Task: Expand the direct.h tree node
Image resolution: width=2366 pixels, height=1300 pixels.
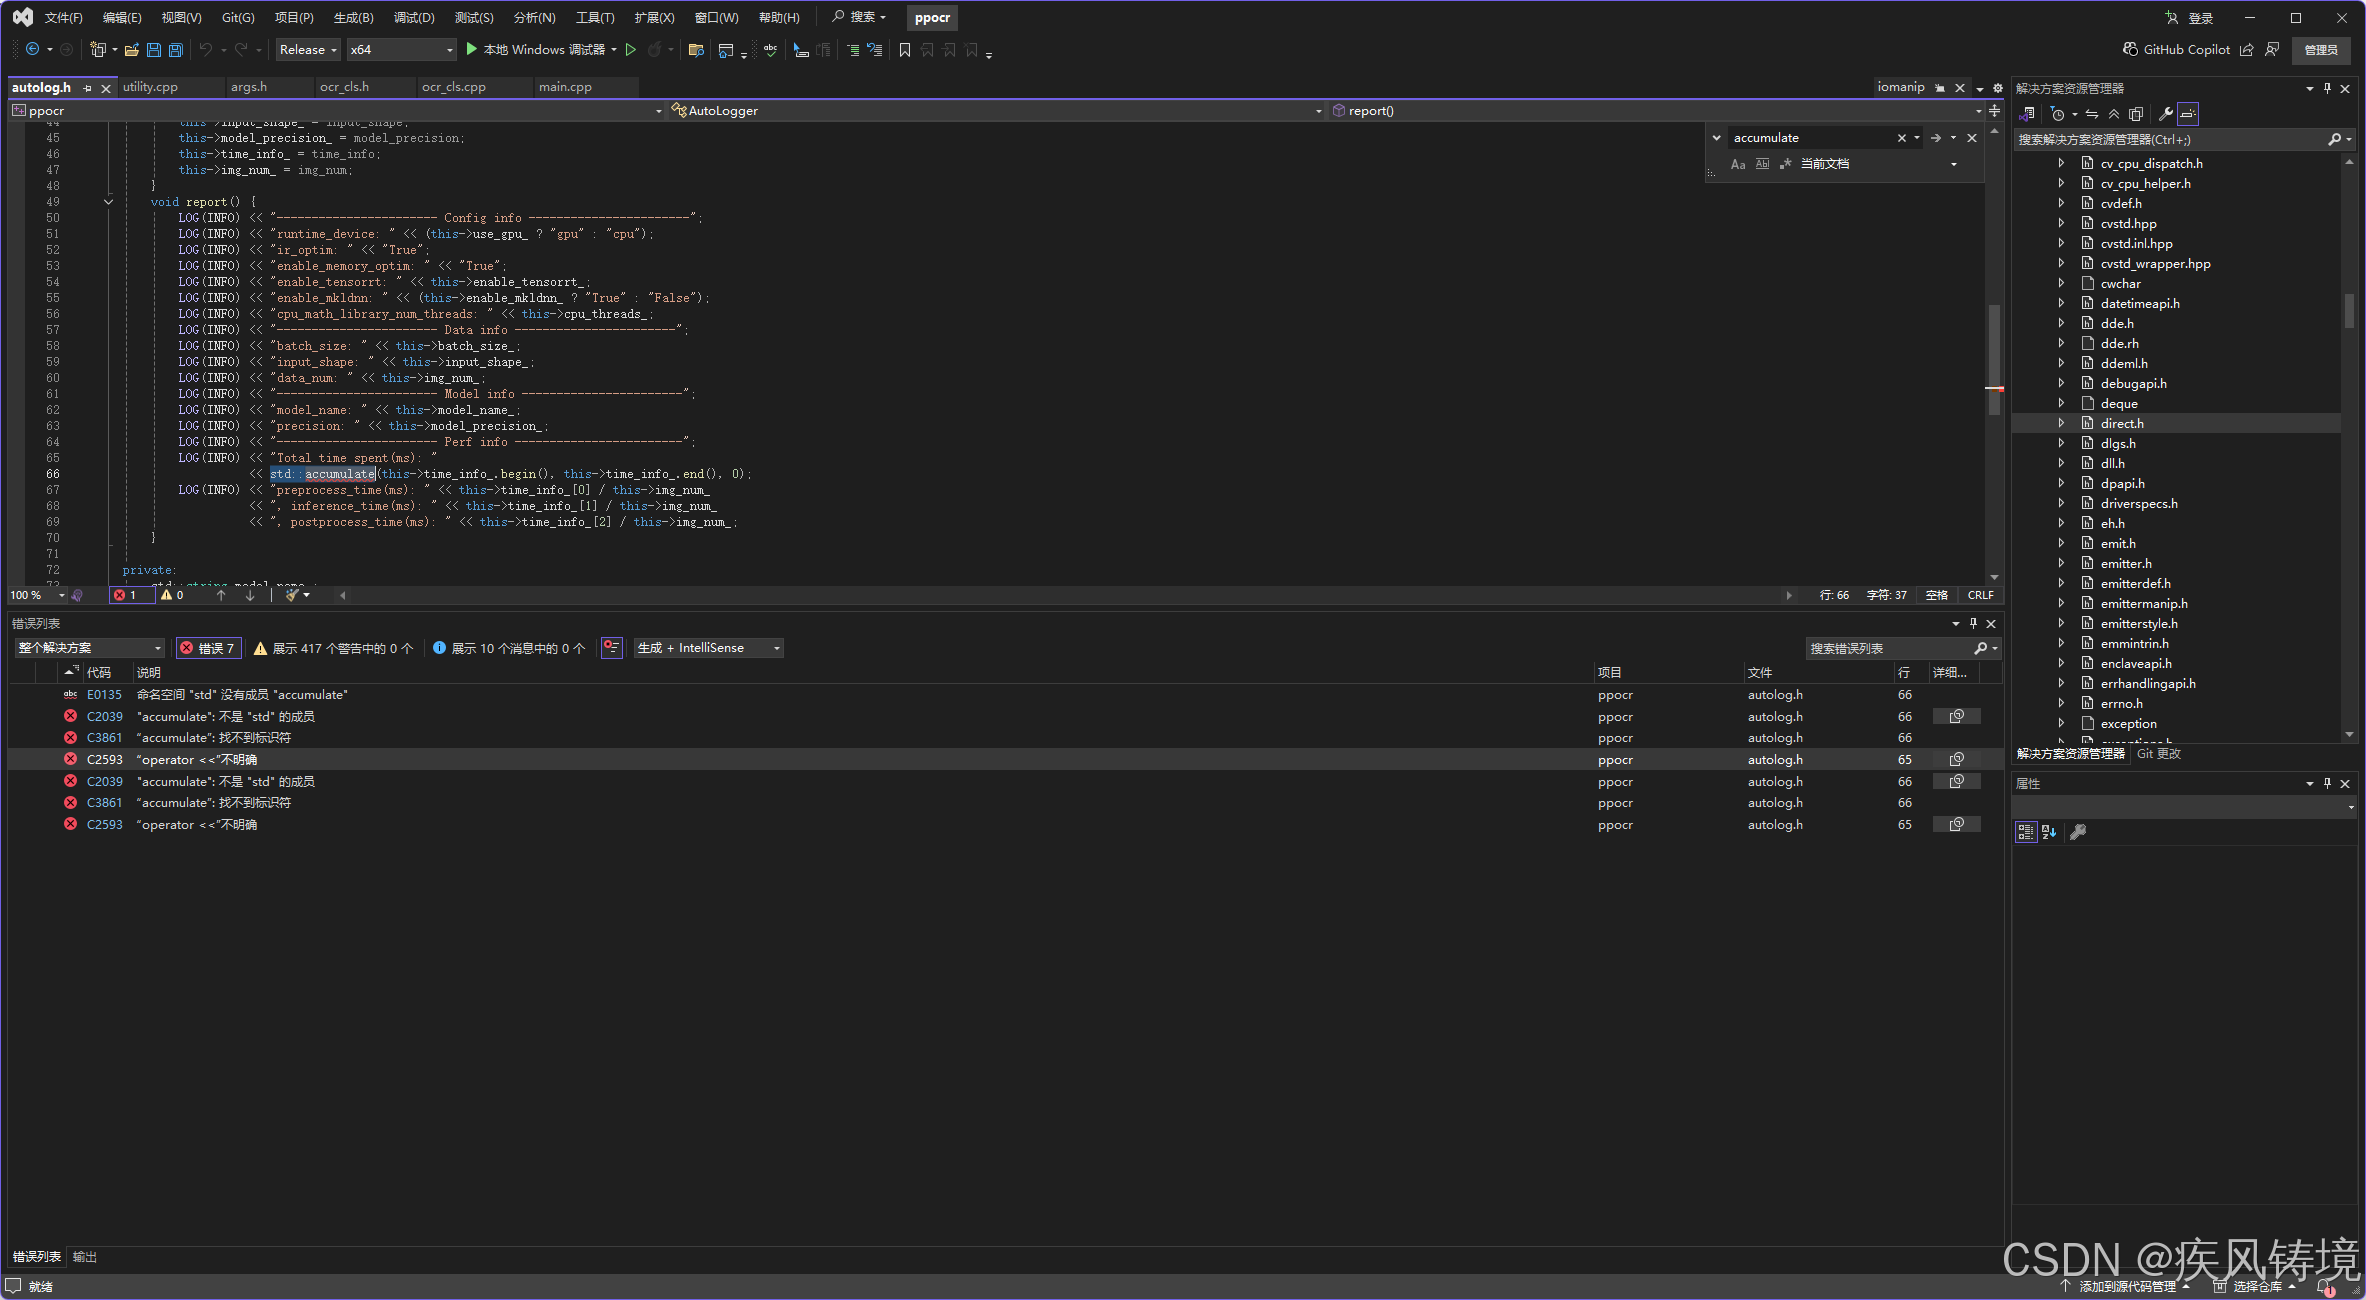Action: [2061, 424]
